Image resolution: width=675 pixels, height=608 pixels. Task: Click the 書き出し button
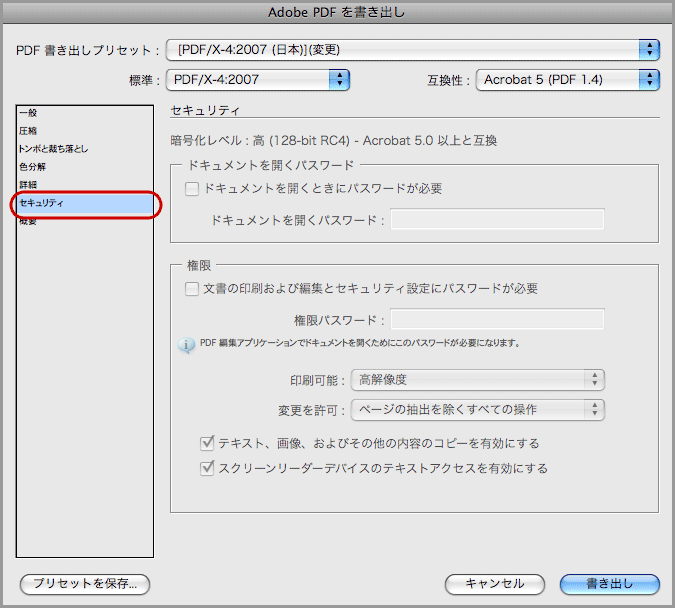tap(610, 584)
